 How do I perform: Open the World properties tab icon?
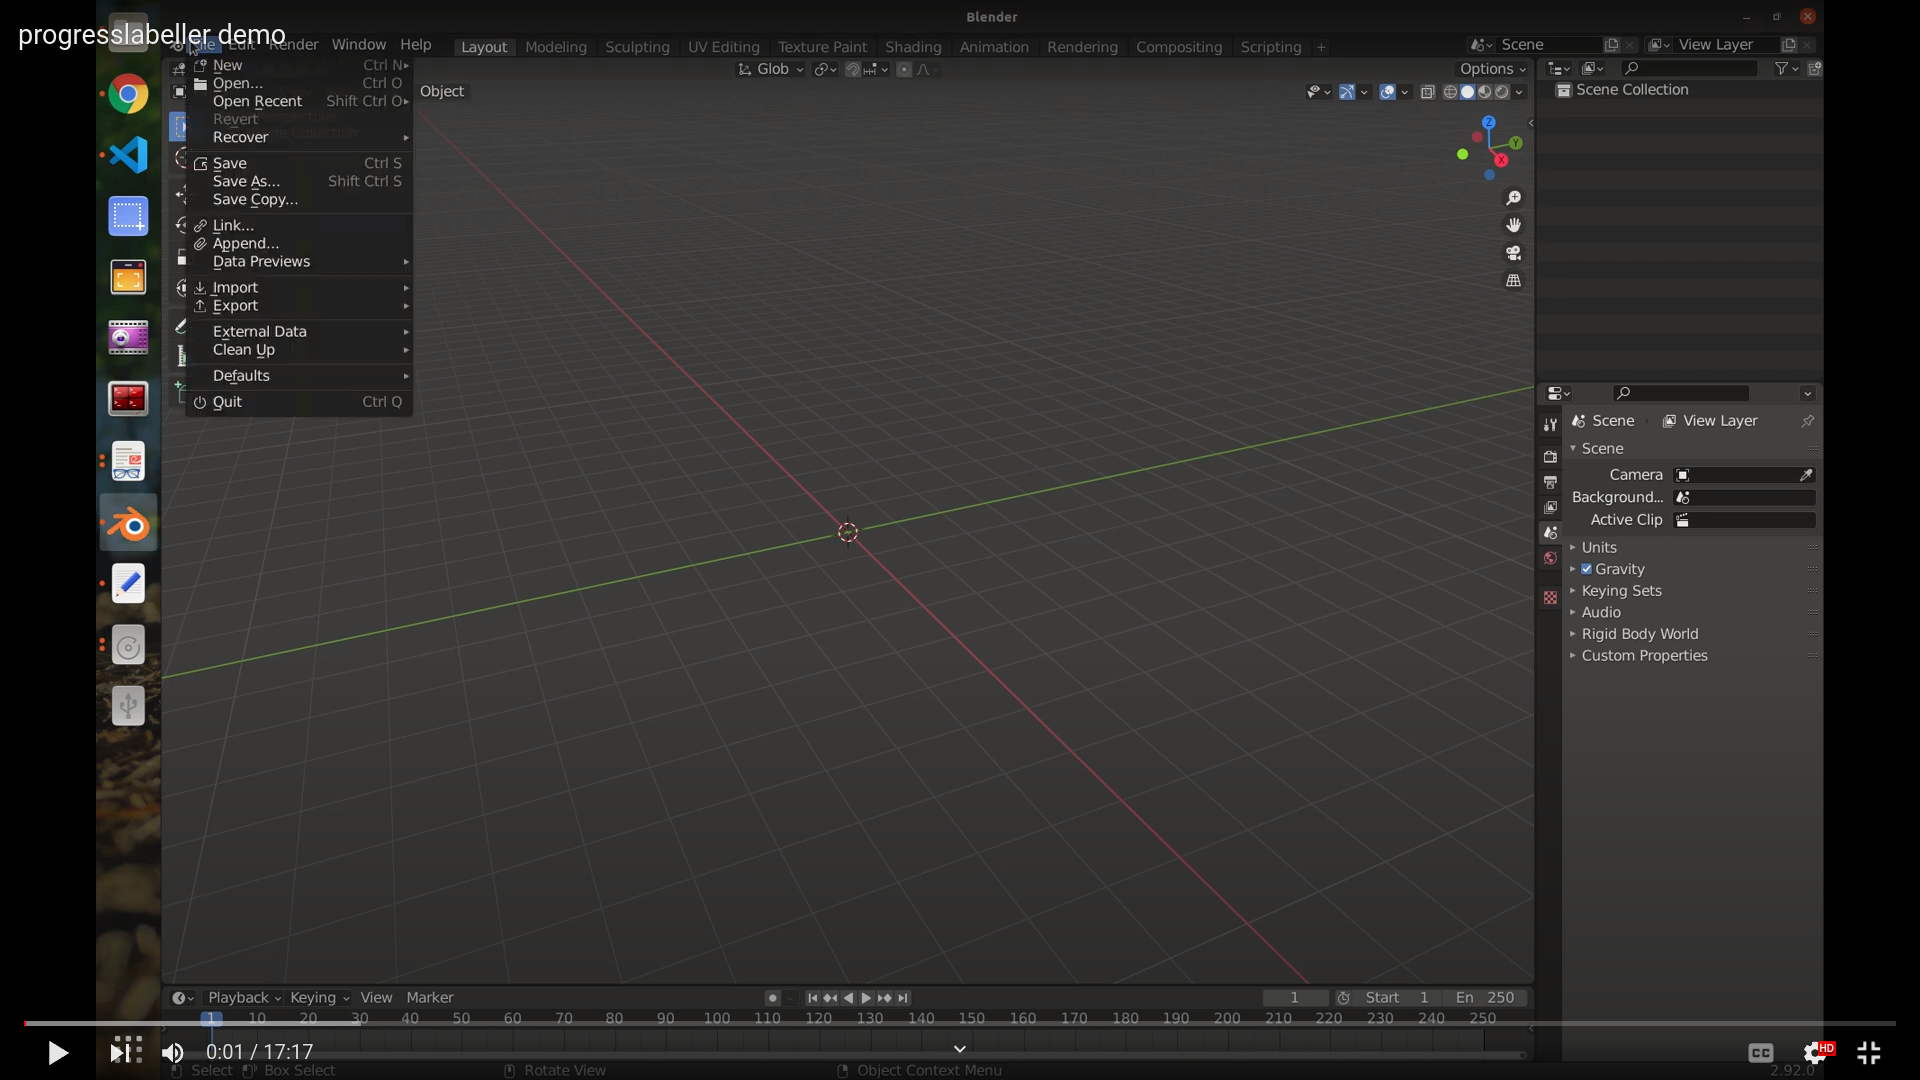(1550, 558)
